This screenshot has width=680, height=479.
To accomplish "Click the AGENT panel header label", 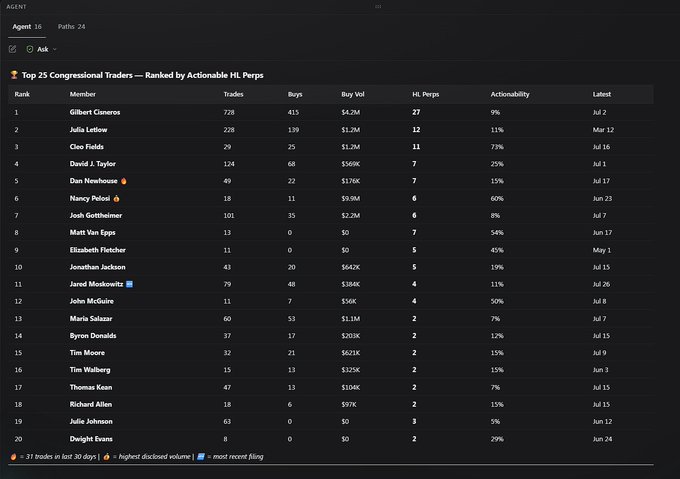I will coord(16,7).
